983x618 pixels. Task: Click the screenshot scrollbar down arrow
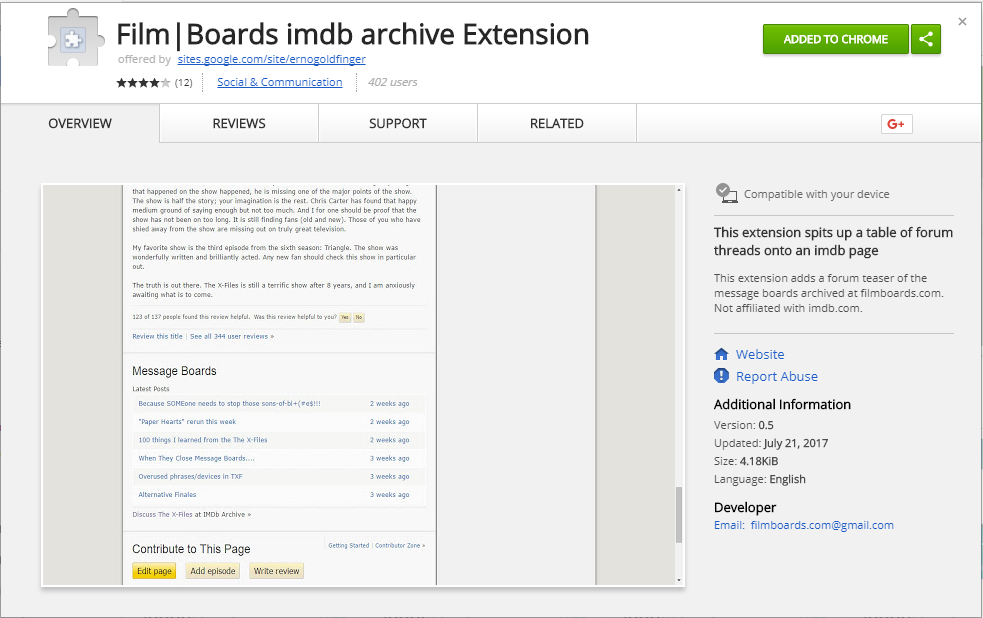pyautogui.click(x=678, y=580)
